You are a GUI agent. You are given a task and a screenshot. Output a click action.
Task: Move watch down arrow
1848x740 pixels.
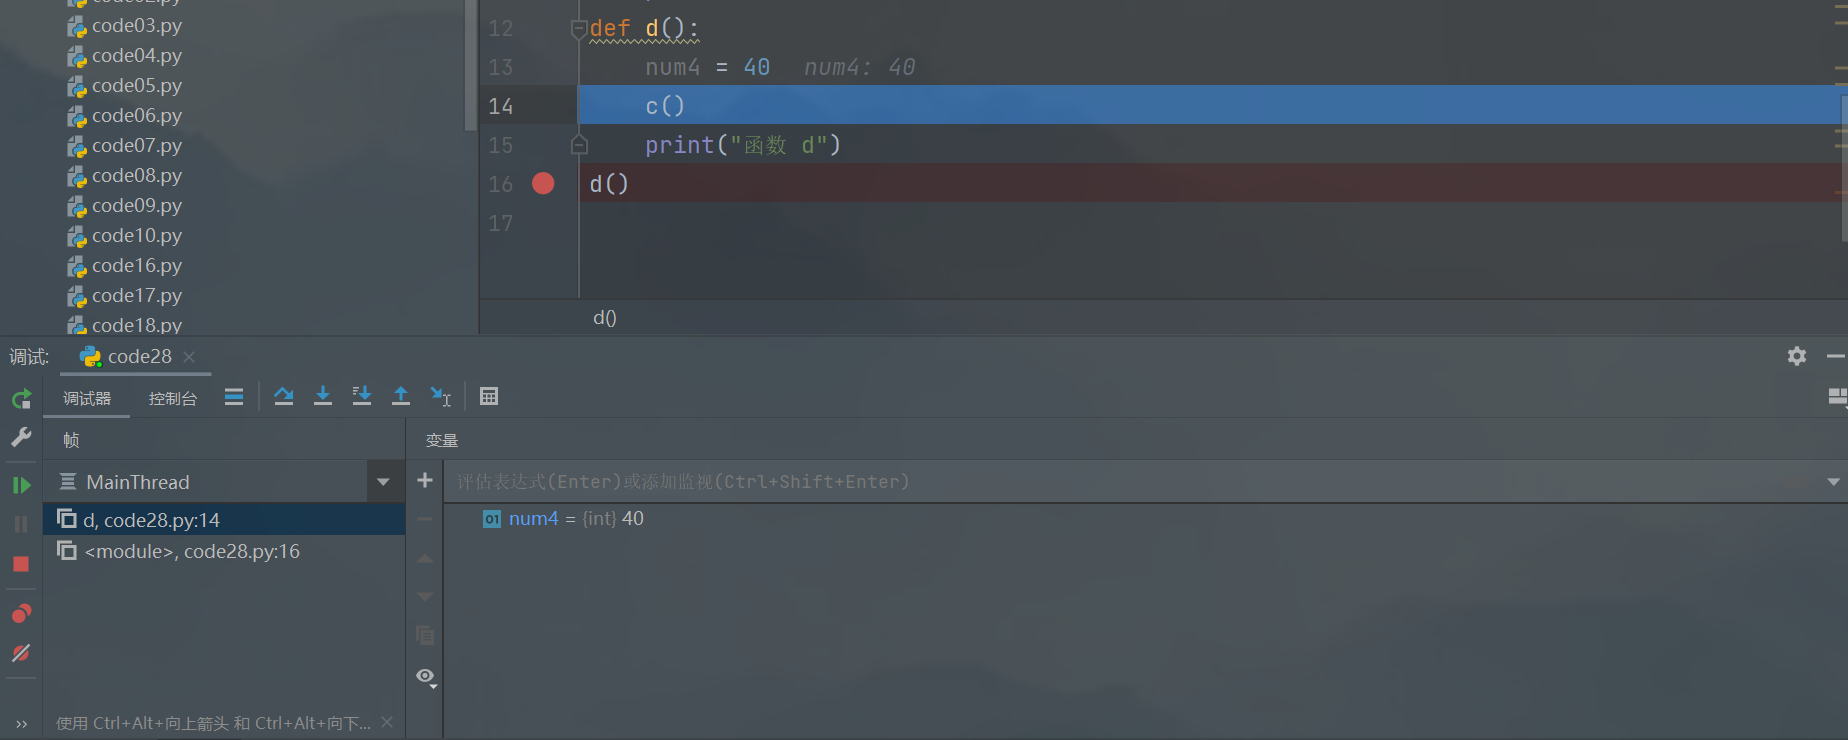(425, 597)
